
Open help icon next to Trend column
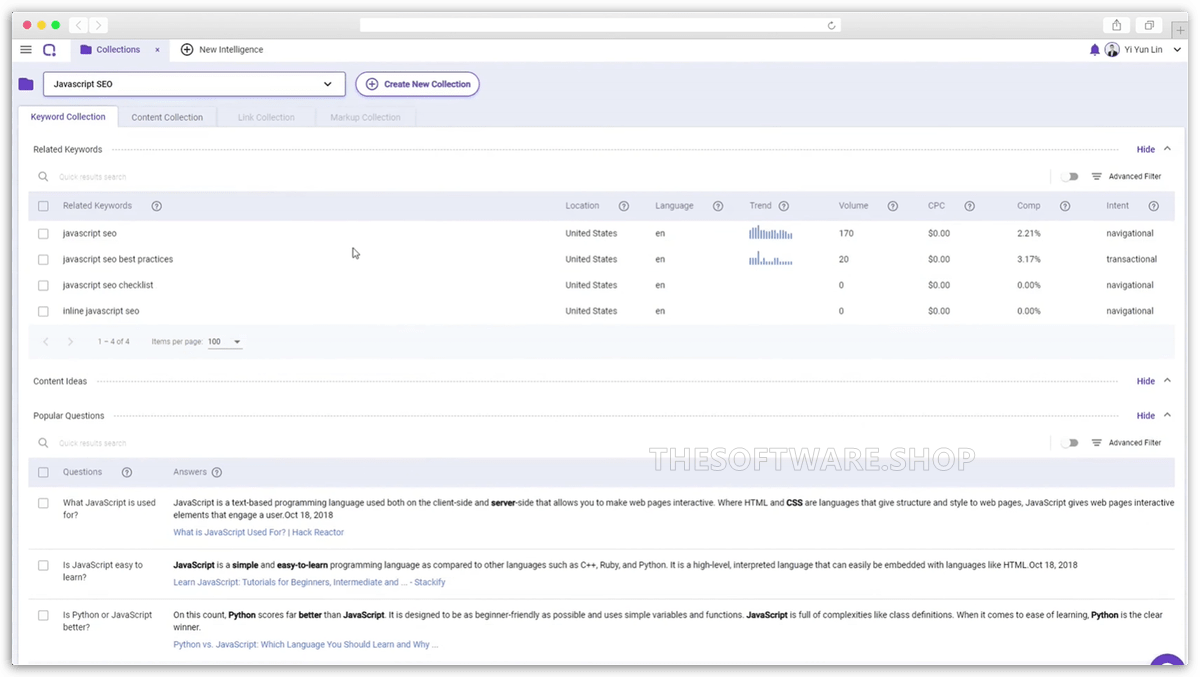(784, 206)
